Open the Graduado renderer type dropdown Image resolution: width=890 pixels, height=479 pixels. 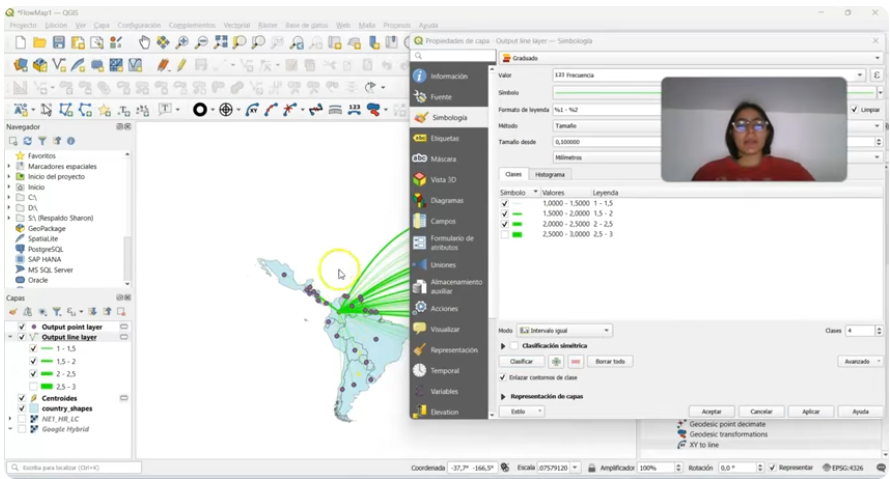(x=691, y=58)
